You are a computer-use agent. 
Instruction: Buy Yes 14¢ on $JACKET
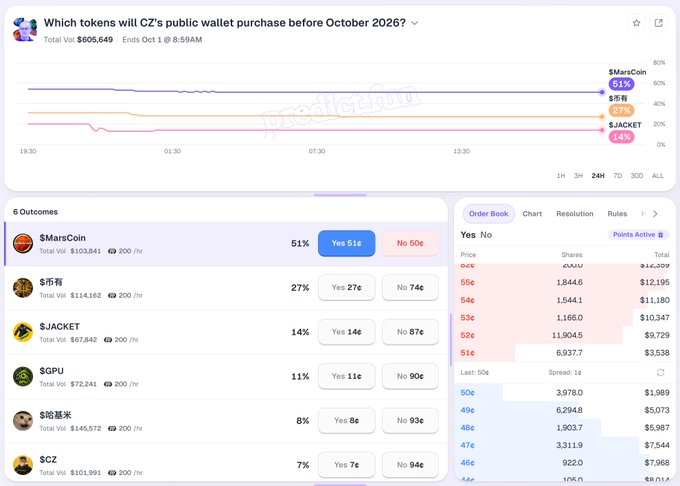click(x=347, y=332)
